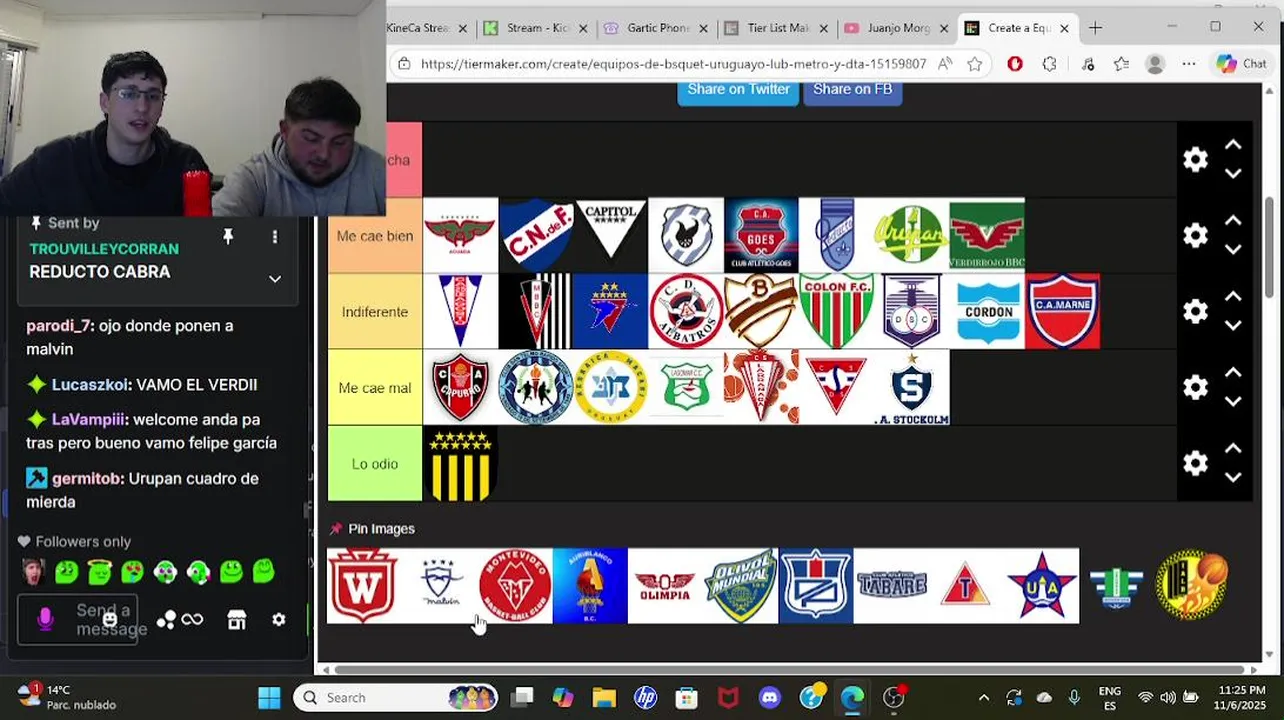The image size is (1284, 720).
Task: Select the A. Stockolmo logo
Action: tap(911, 388)
